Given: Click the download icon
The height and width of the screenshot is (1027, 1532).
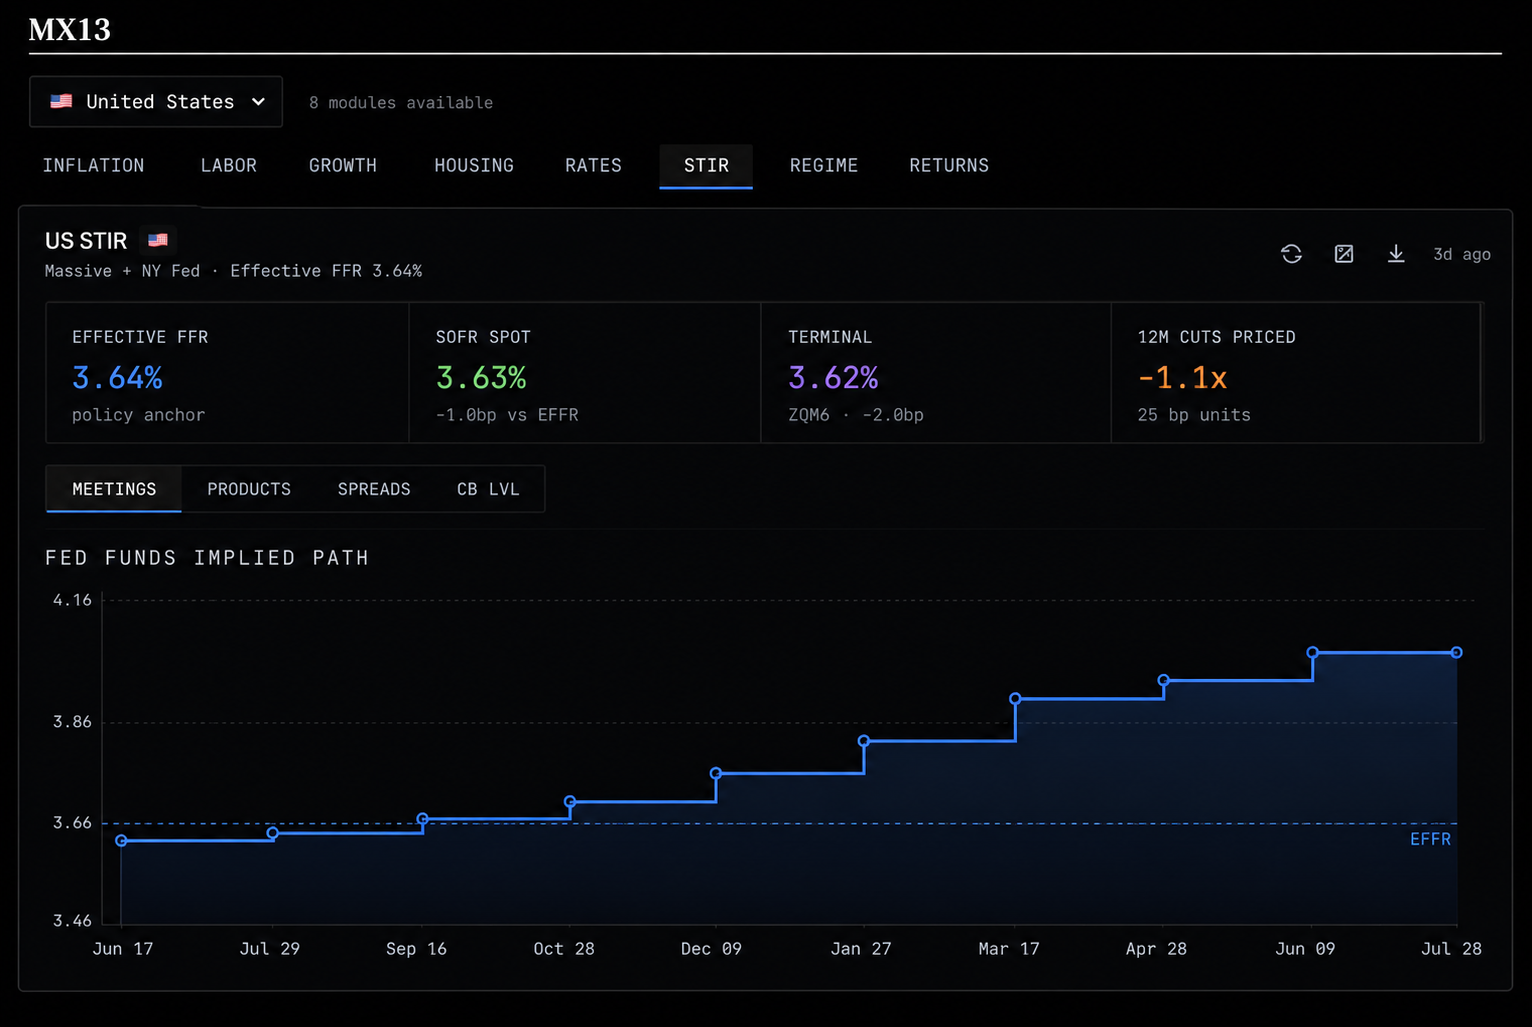Looking at the screenshot, I should click(x=1396, y=254).
